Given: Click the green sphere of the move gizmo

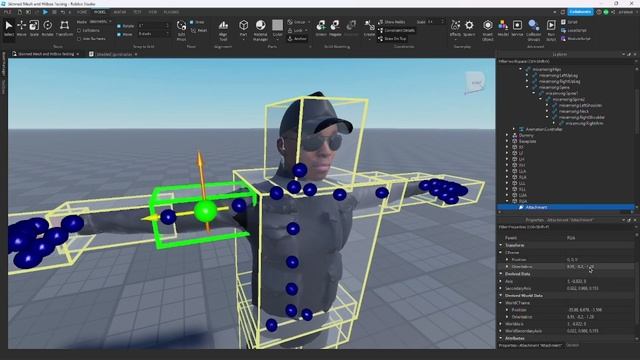Looking at the screenshot, I should [x=205, y=211].
